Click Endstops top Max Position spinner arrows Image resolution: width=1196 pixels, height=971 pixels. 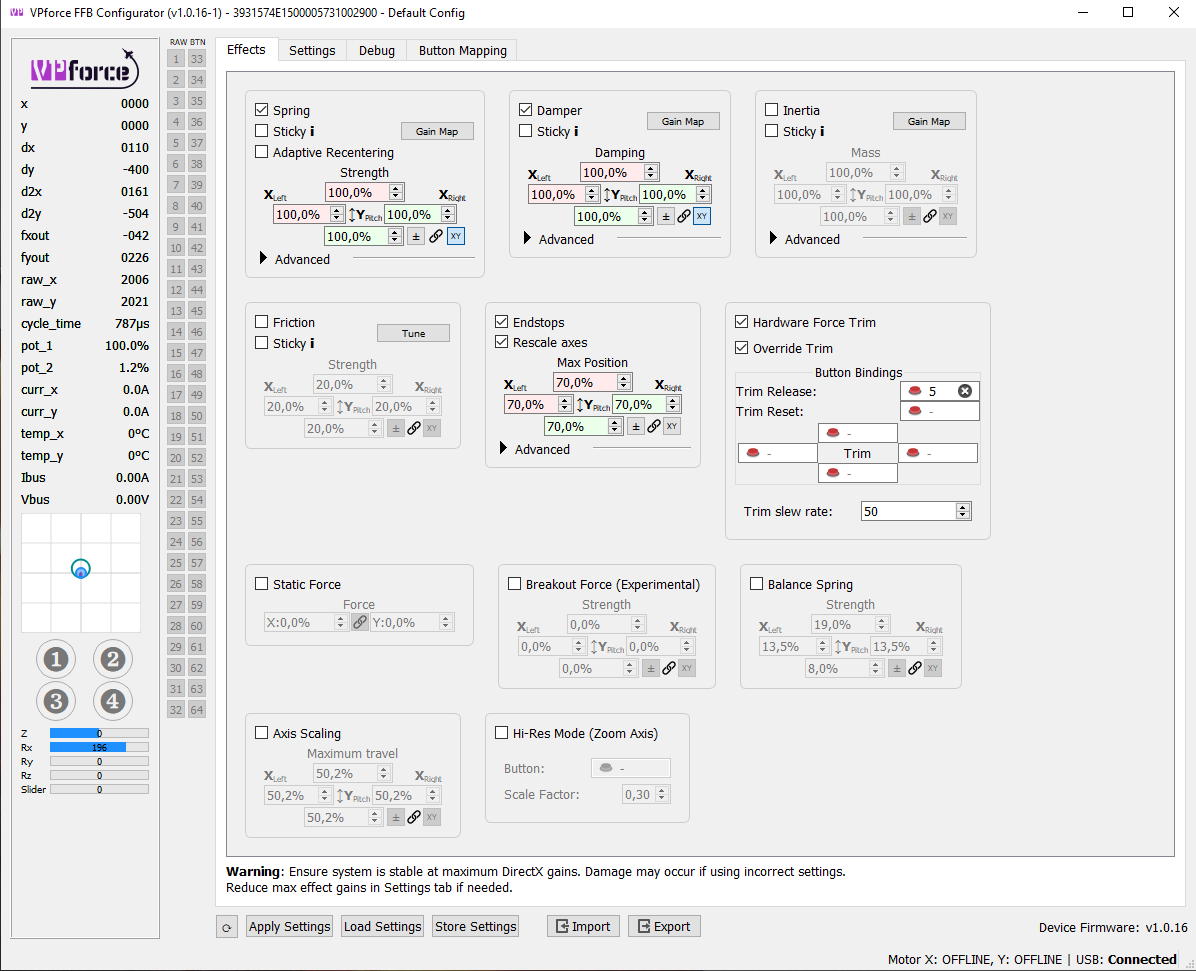[624, 382]
